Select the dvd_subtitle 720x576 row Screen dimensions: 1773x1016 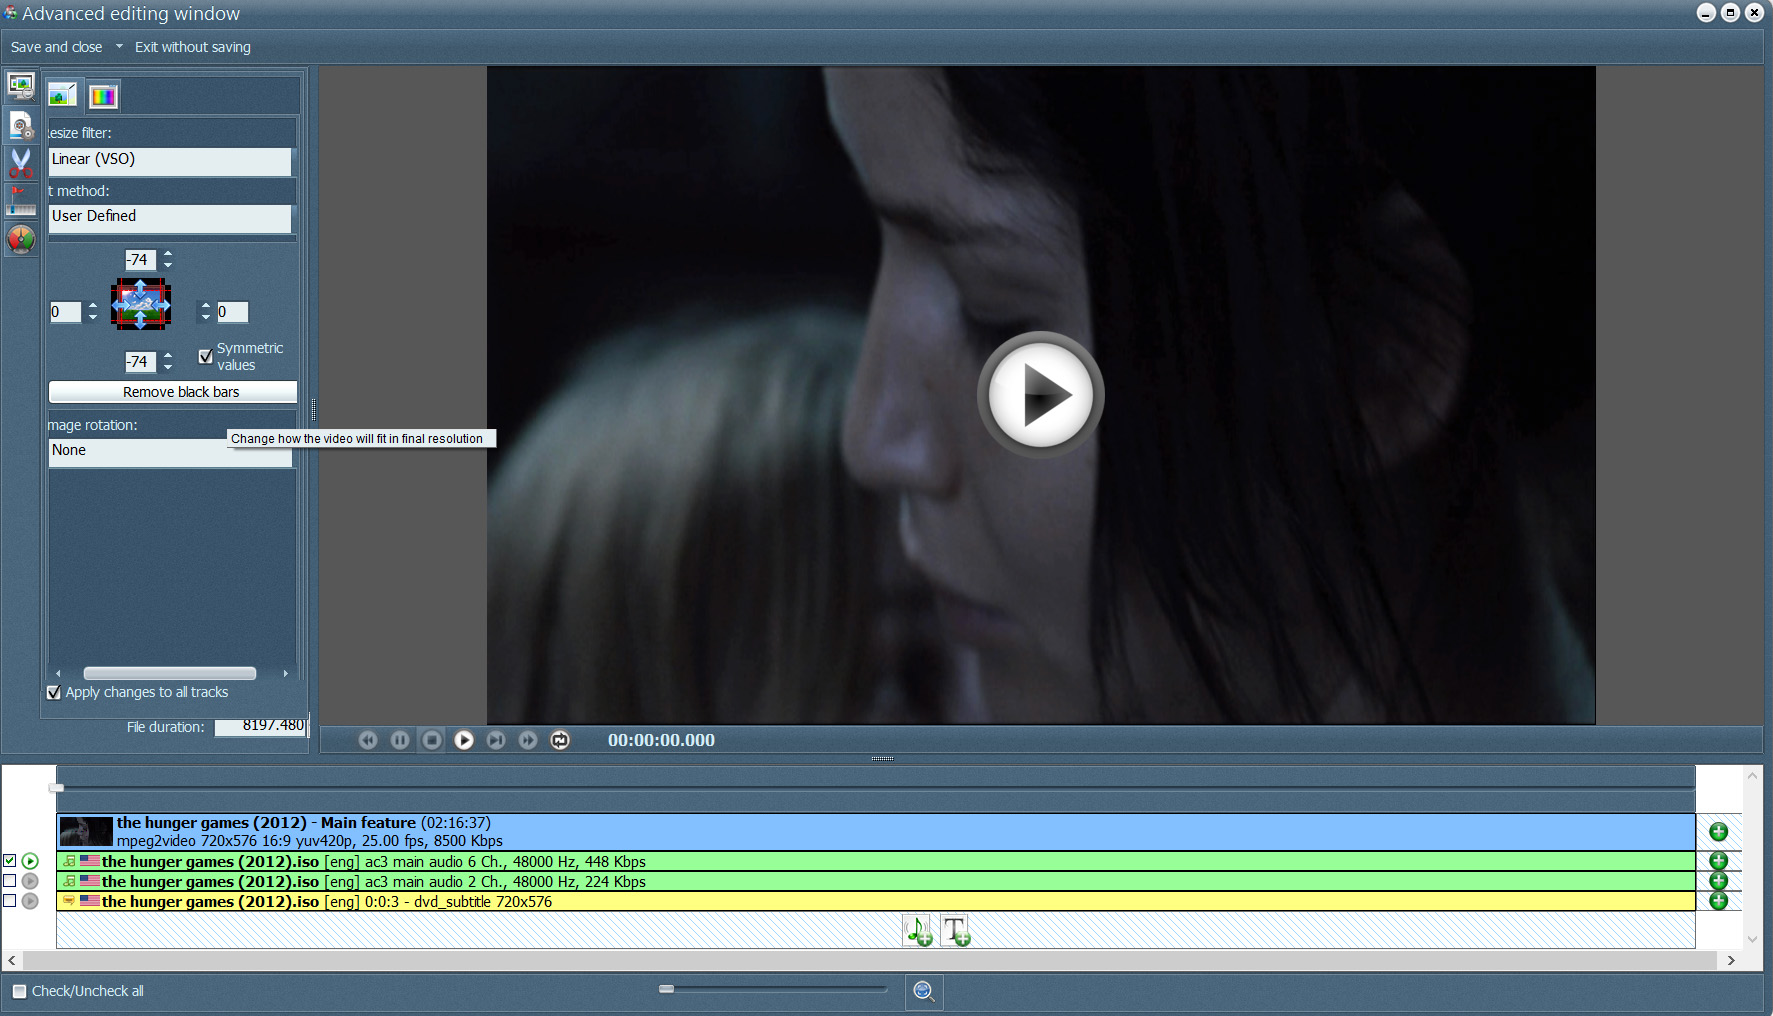tap(876, 901)
